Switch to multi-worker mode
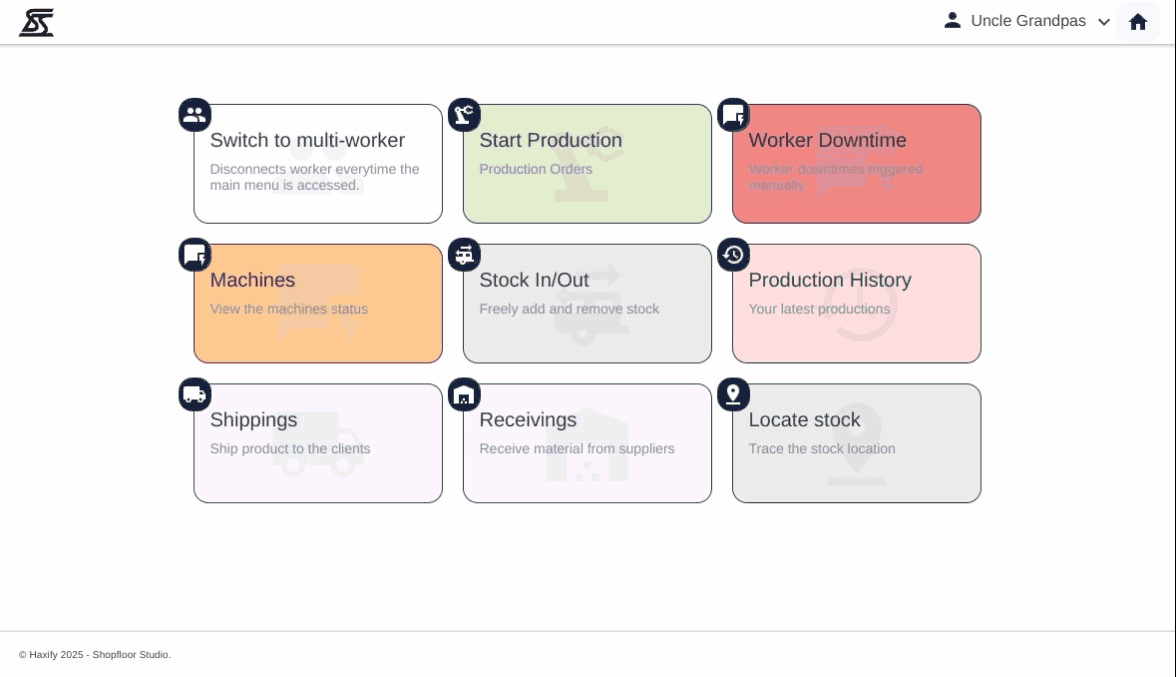Viewport: 1176px width, 677px height. (x=318, y=164)
